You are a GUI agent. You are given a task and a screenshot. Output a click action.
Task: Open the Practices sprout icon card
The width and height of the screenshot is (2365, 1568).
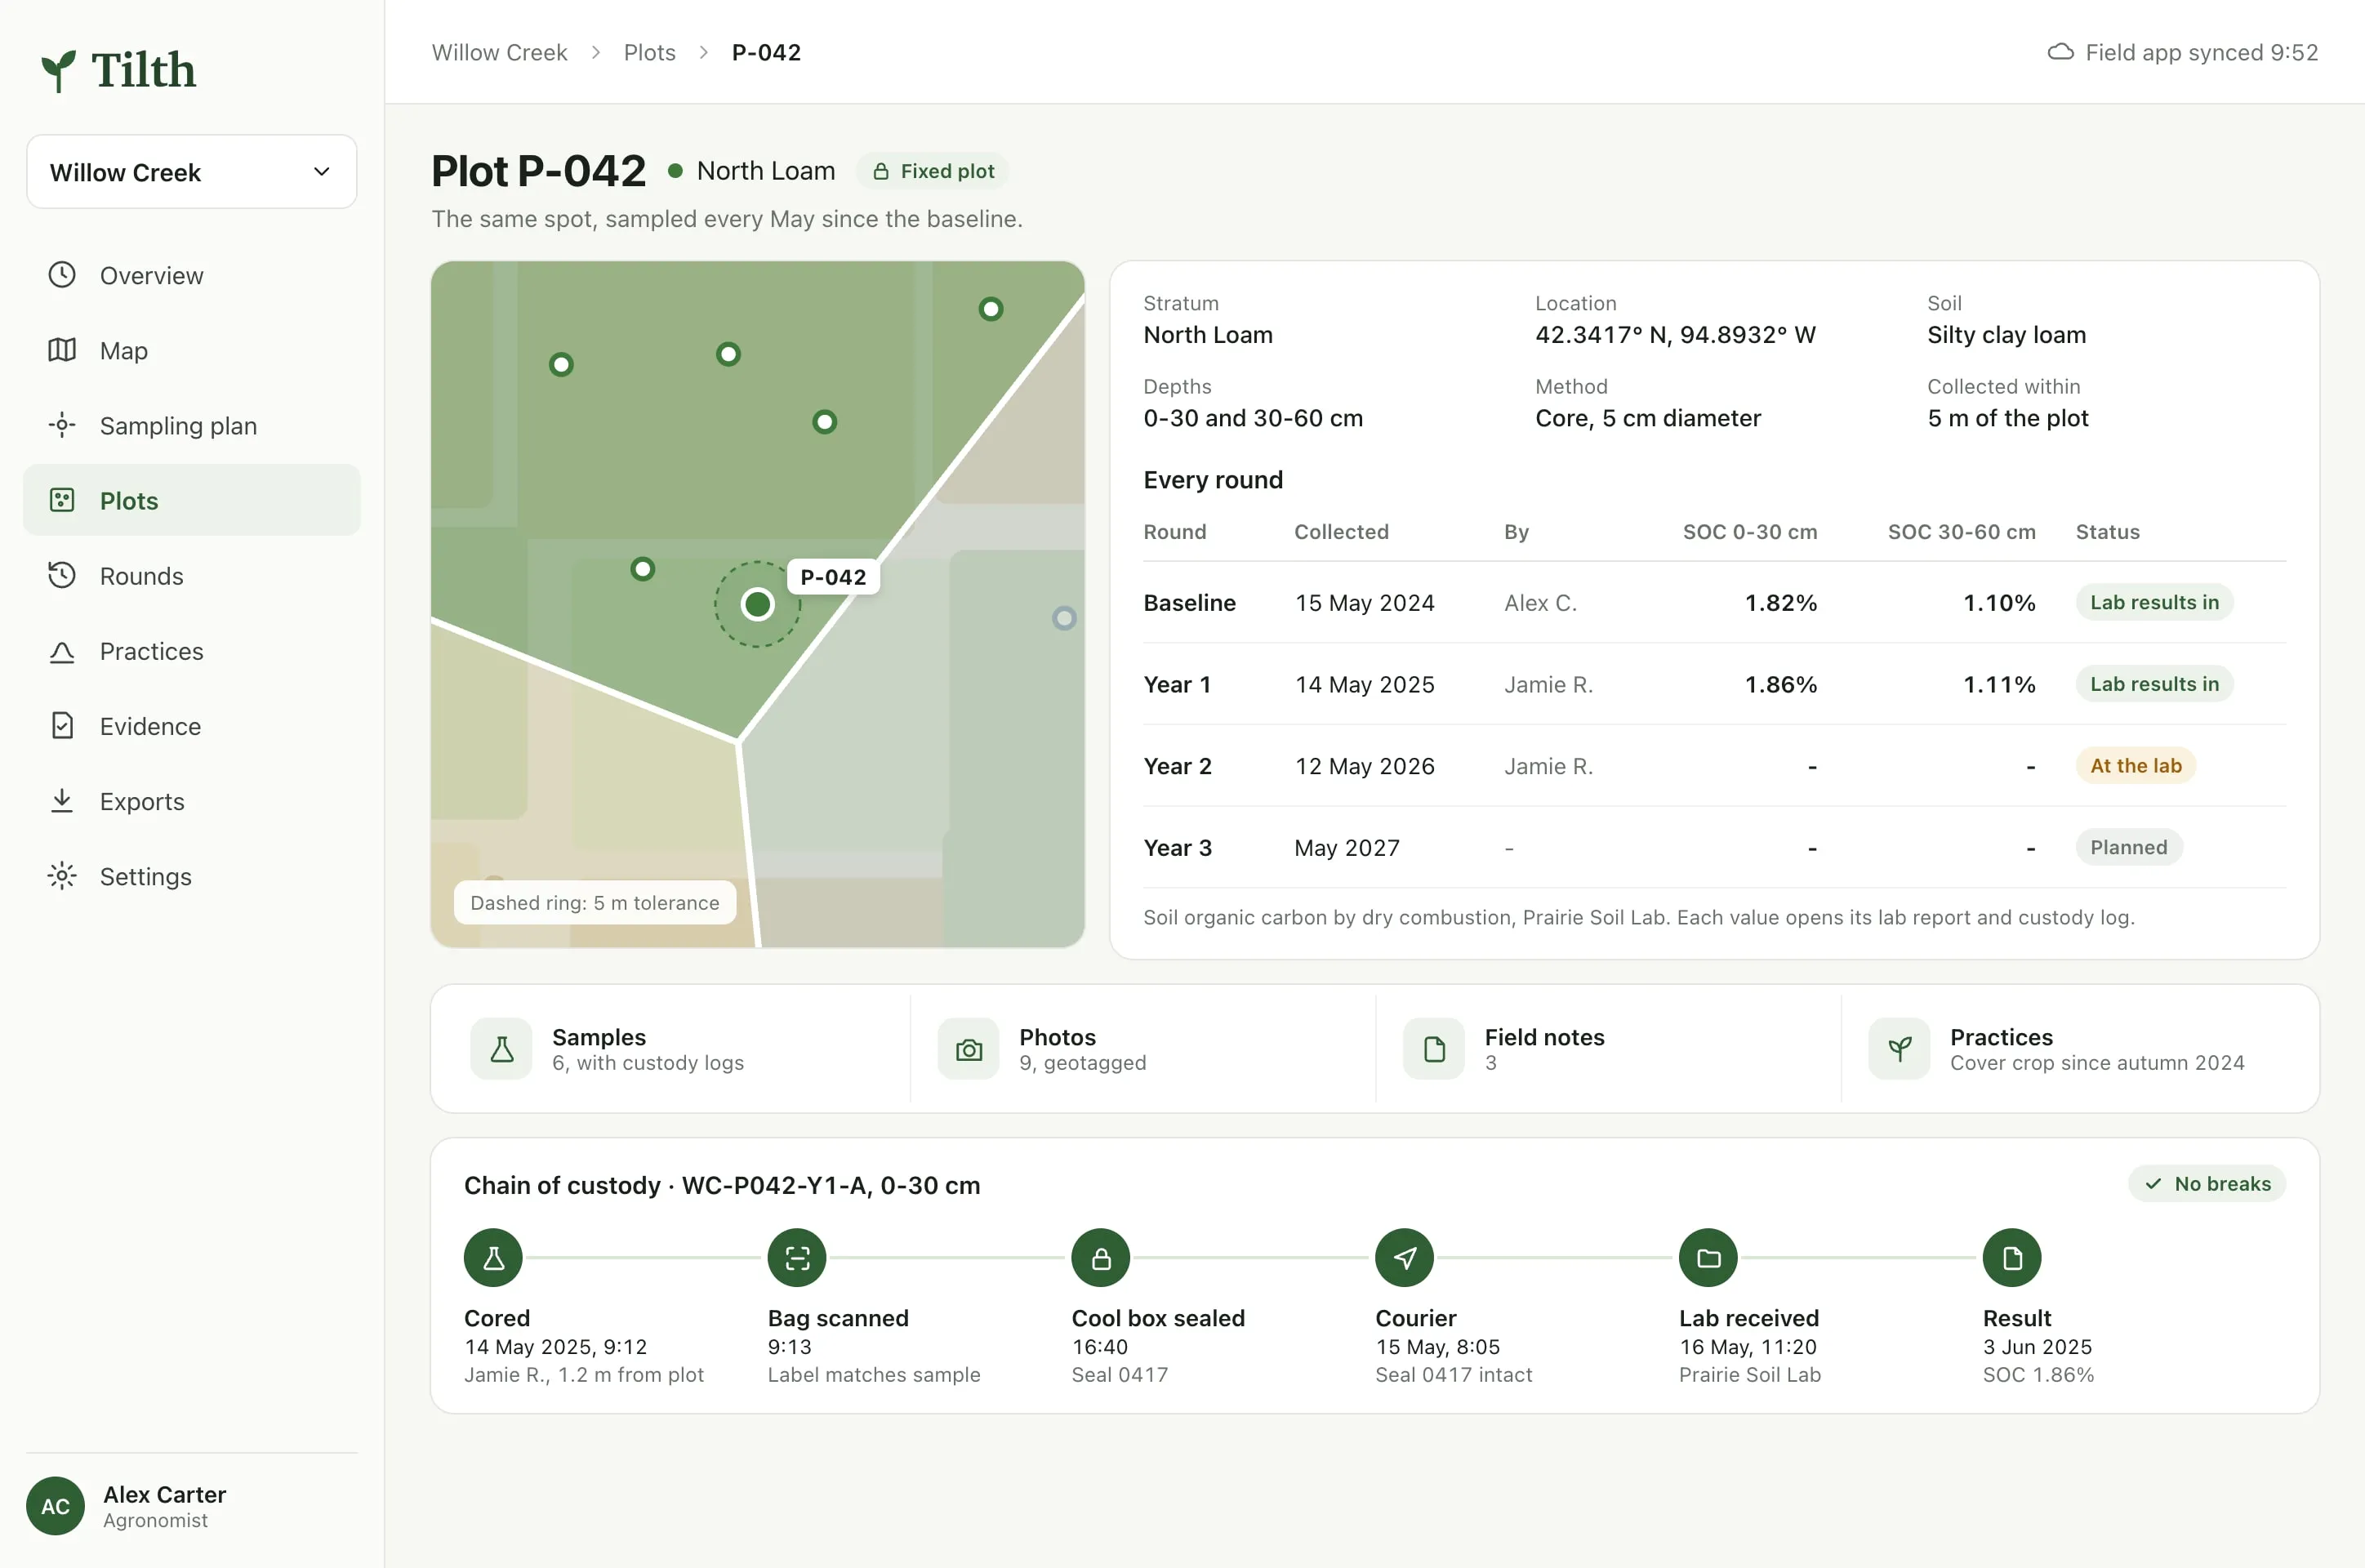coord(1899,1048)
